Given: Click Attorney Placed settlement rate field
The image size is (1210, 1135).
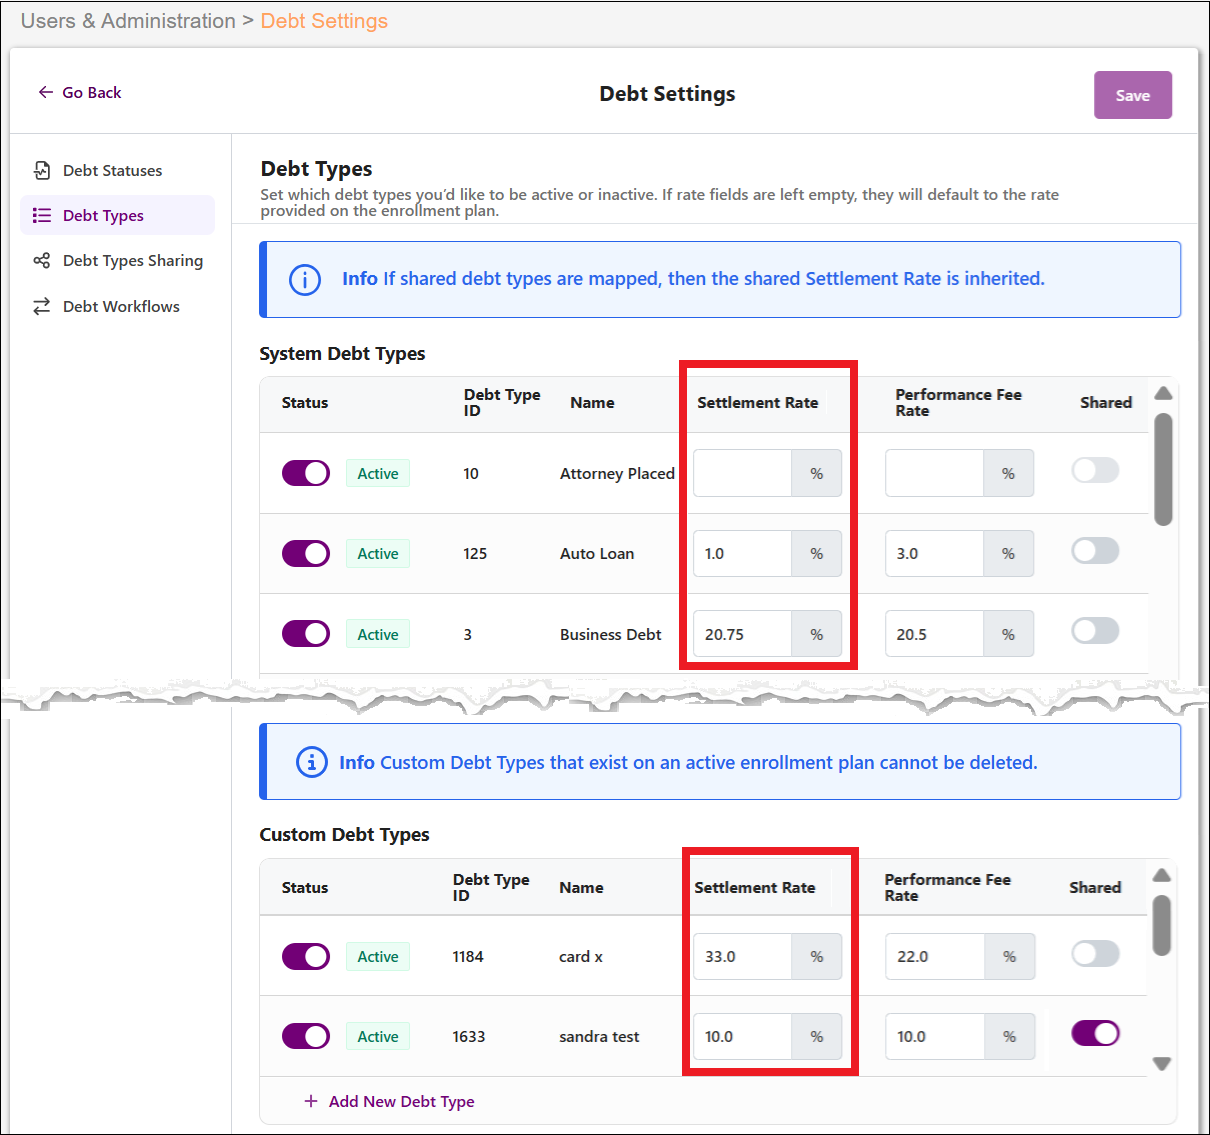Looking at the screenshot, I should pos(742,473).
